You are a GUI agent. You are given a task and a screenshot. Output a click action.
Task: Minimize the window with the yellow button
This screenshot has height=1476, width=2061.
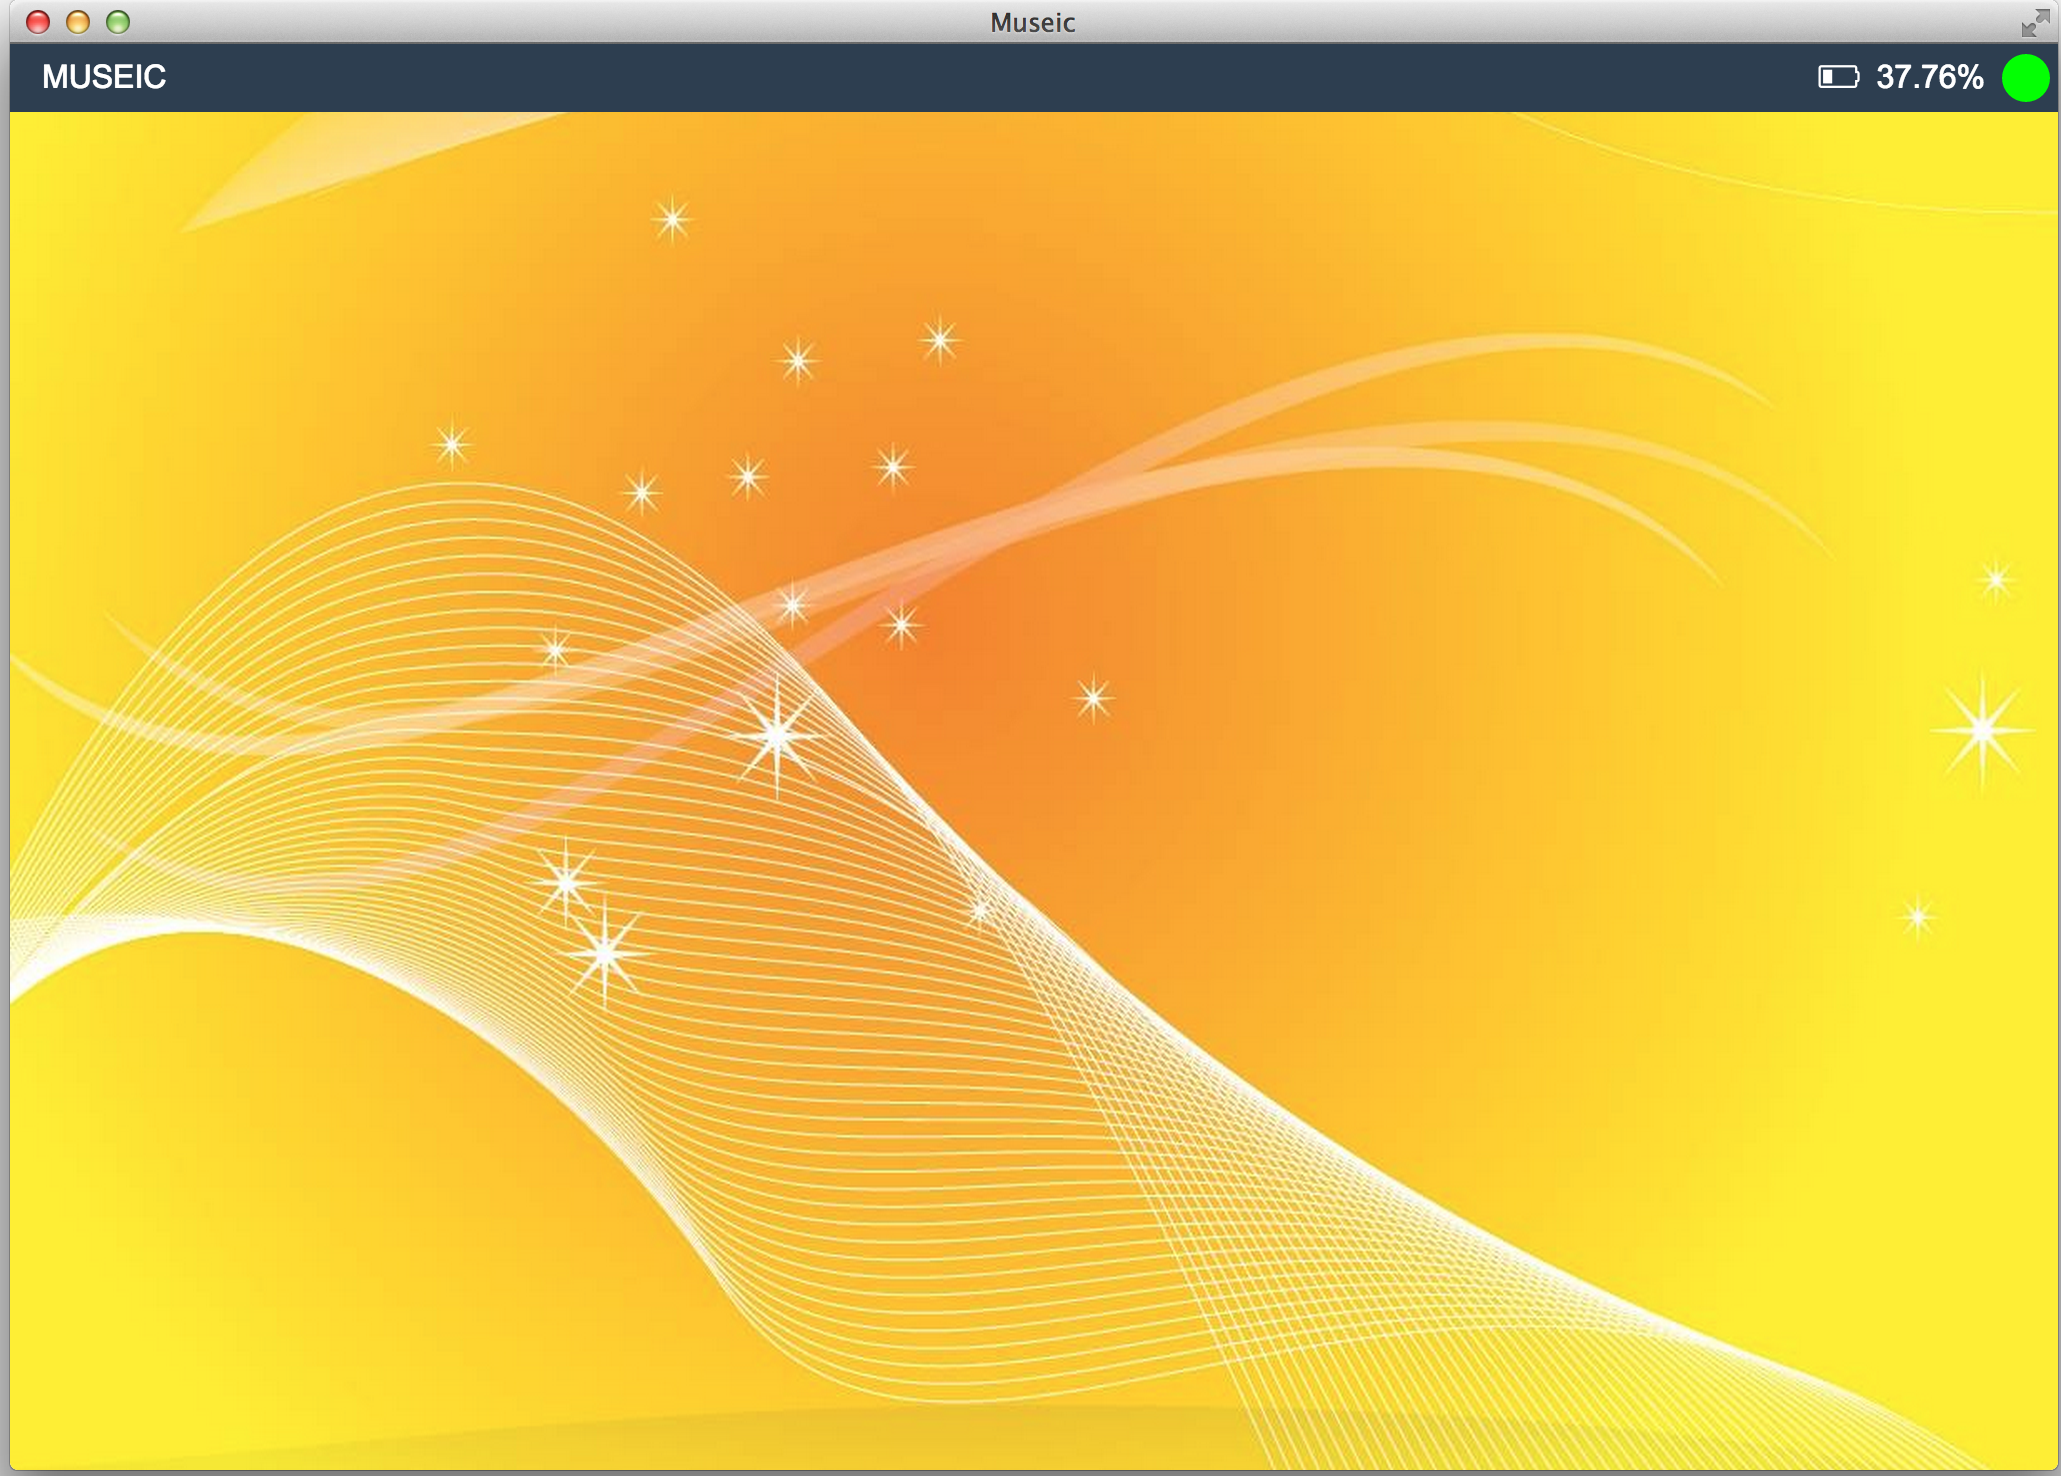[78, 22]
